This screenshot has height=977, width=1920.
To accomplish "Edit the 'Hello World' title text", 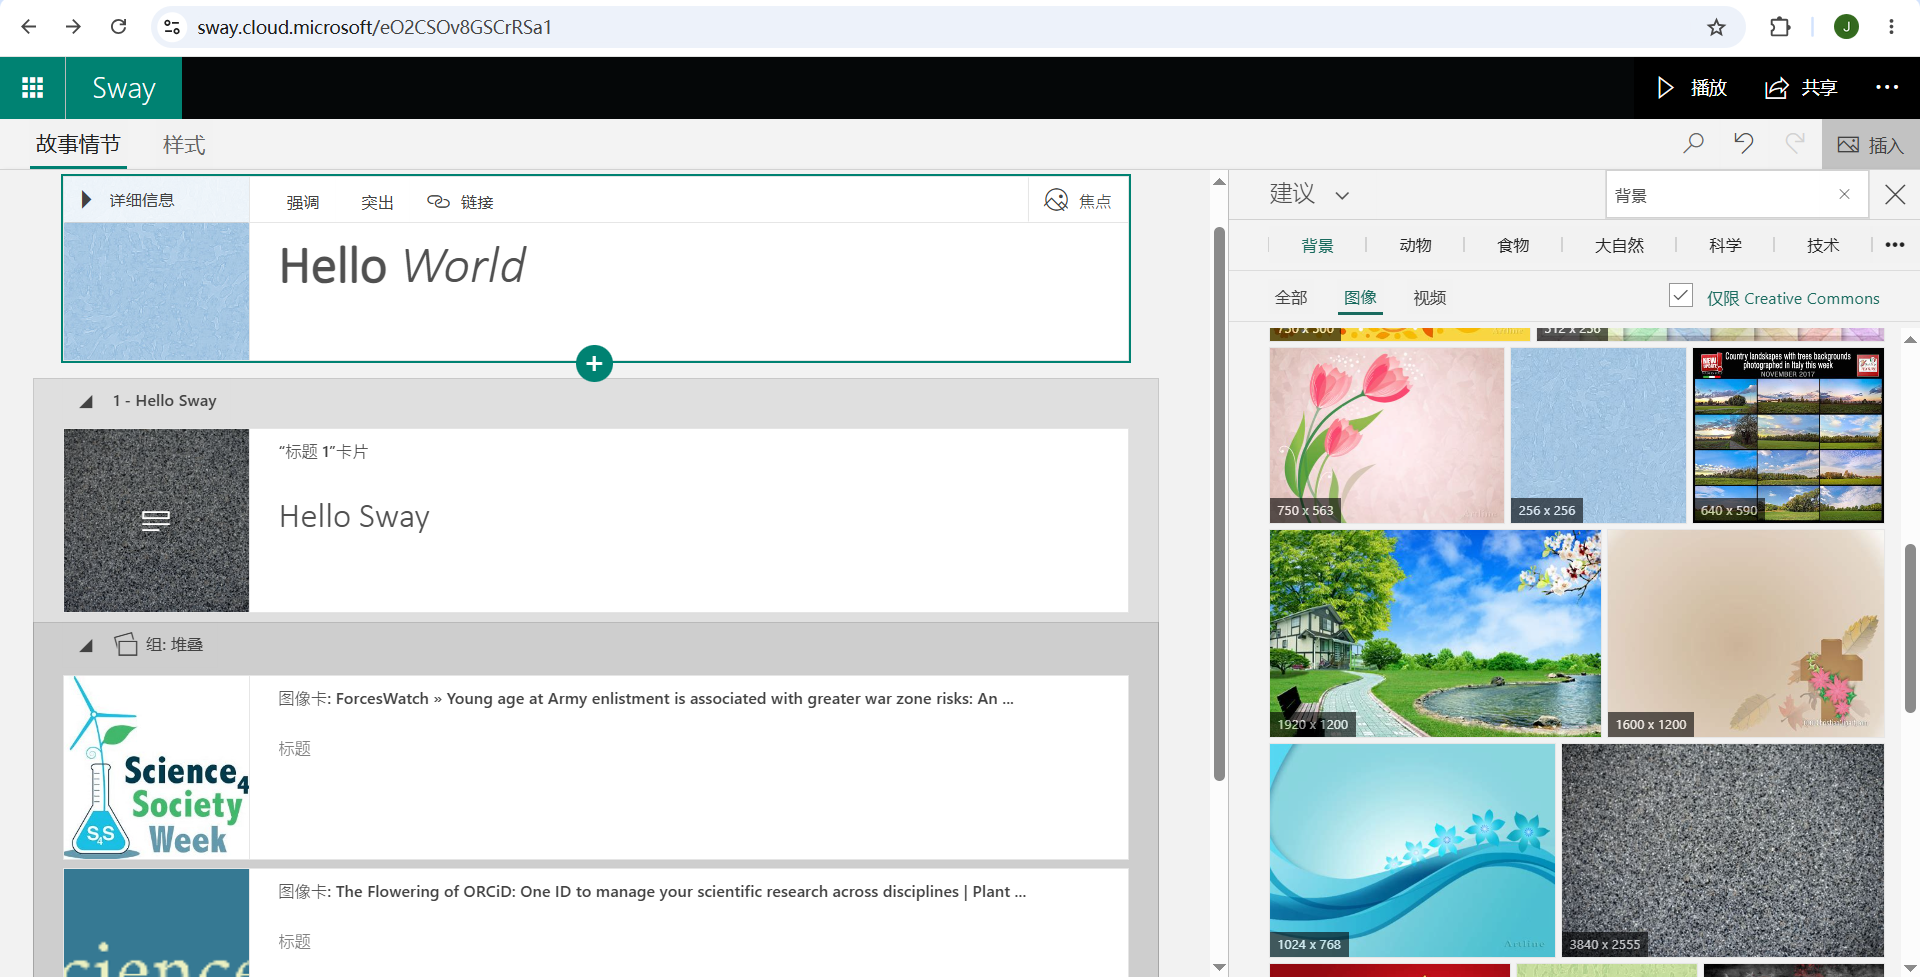I will pyautogui.click(x=402, y=266).
